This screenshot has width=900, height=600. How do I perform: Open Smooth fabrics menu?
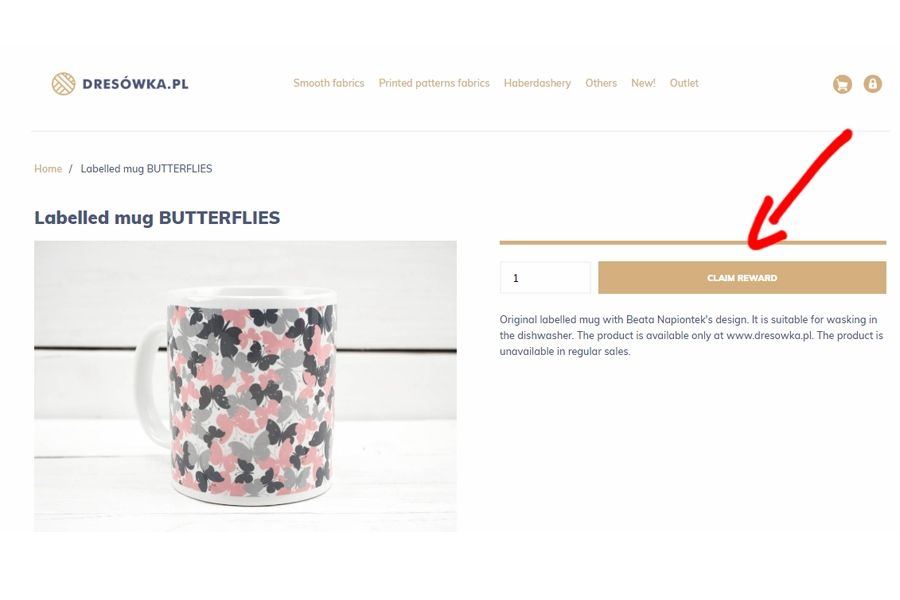(x=329, y=83)
